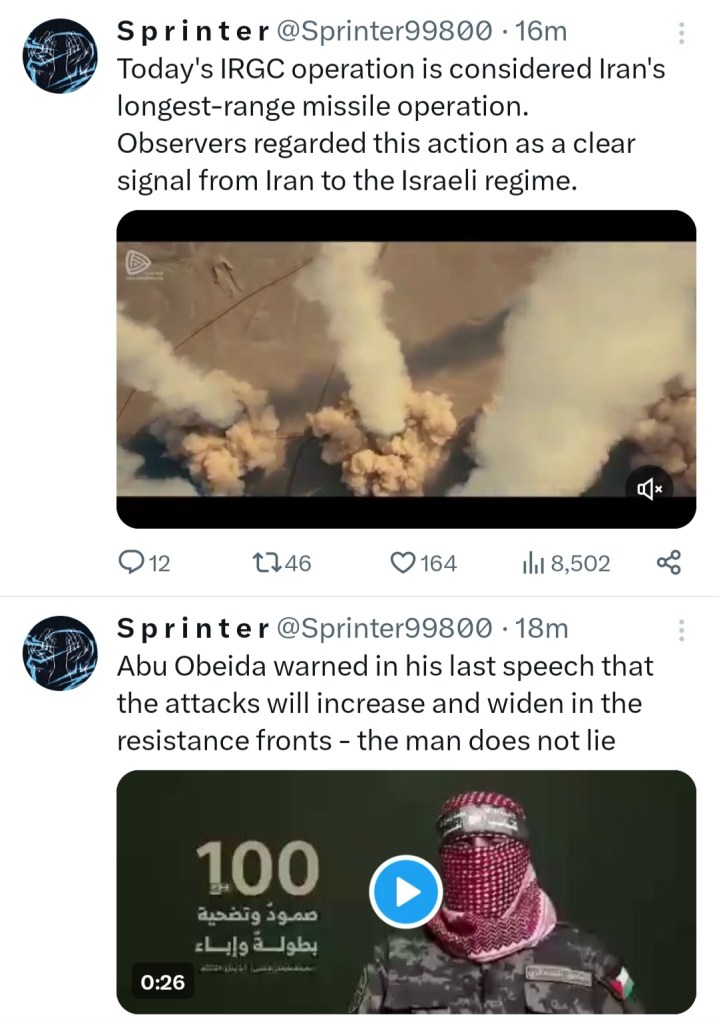Screen dimensions: 719x1023
Task: Open the 16m timestamp of first tweet
Action: [541, 32]
